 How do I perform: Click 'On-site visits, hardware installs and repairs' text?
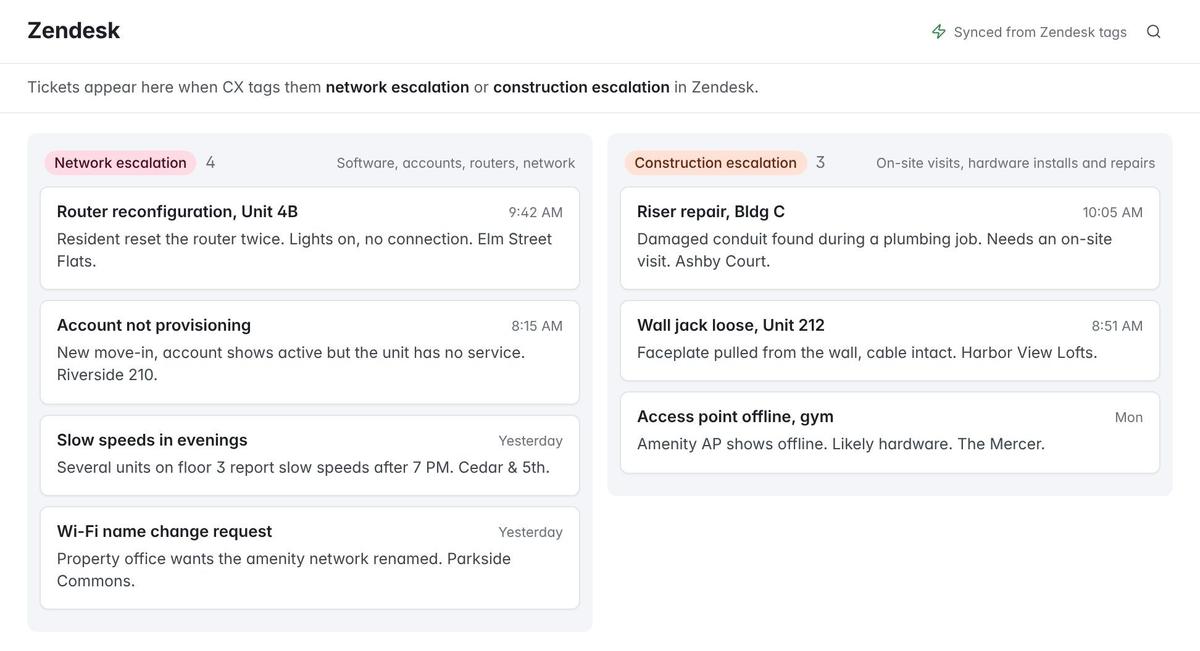click(1015, 163)
